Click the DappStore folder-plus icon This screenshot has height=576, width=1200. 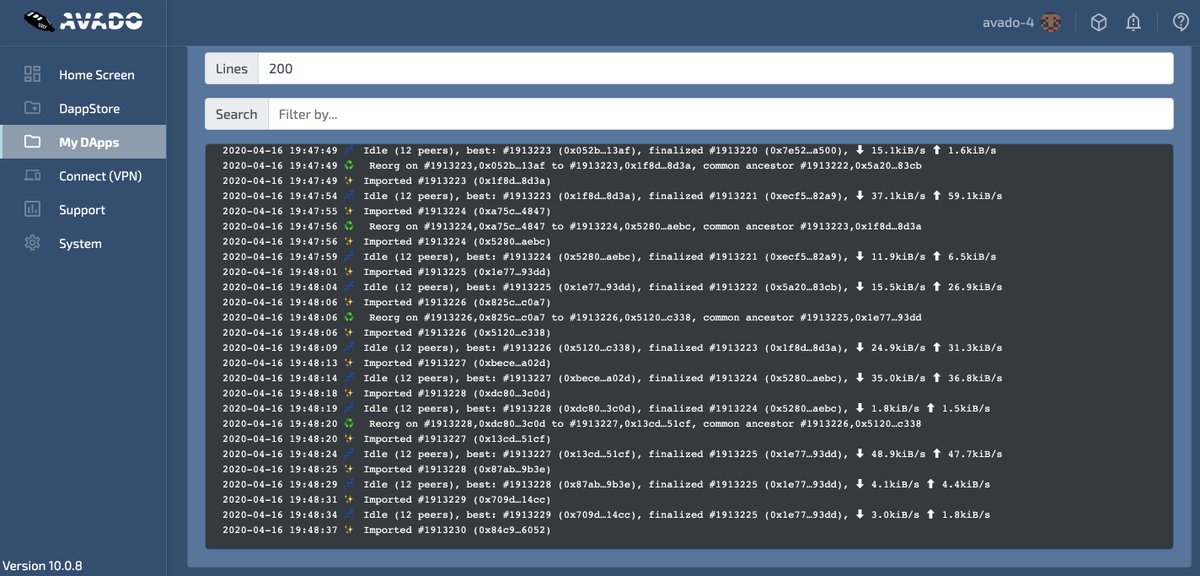(x=32, y=108)
